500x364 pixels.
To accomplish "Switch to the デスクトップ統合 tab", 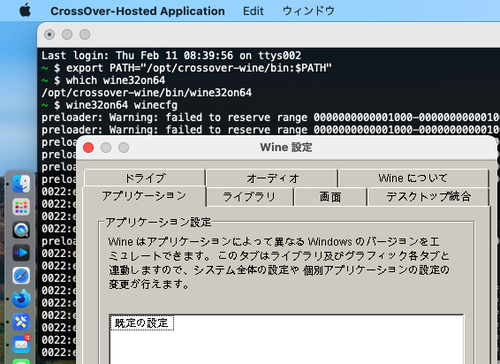I will point(428,197).
